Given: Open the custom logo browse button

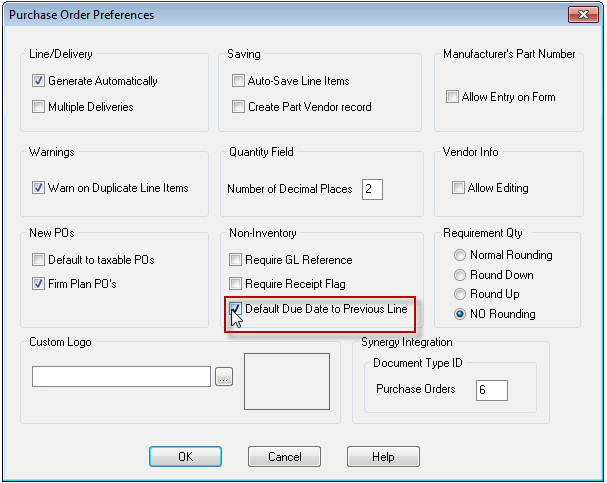Looking at the screenshot, I should pyautogui.click(x=224, y=377).
